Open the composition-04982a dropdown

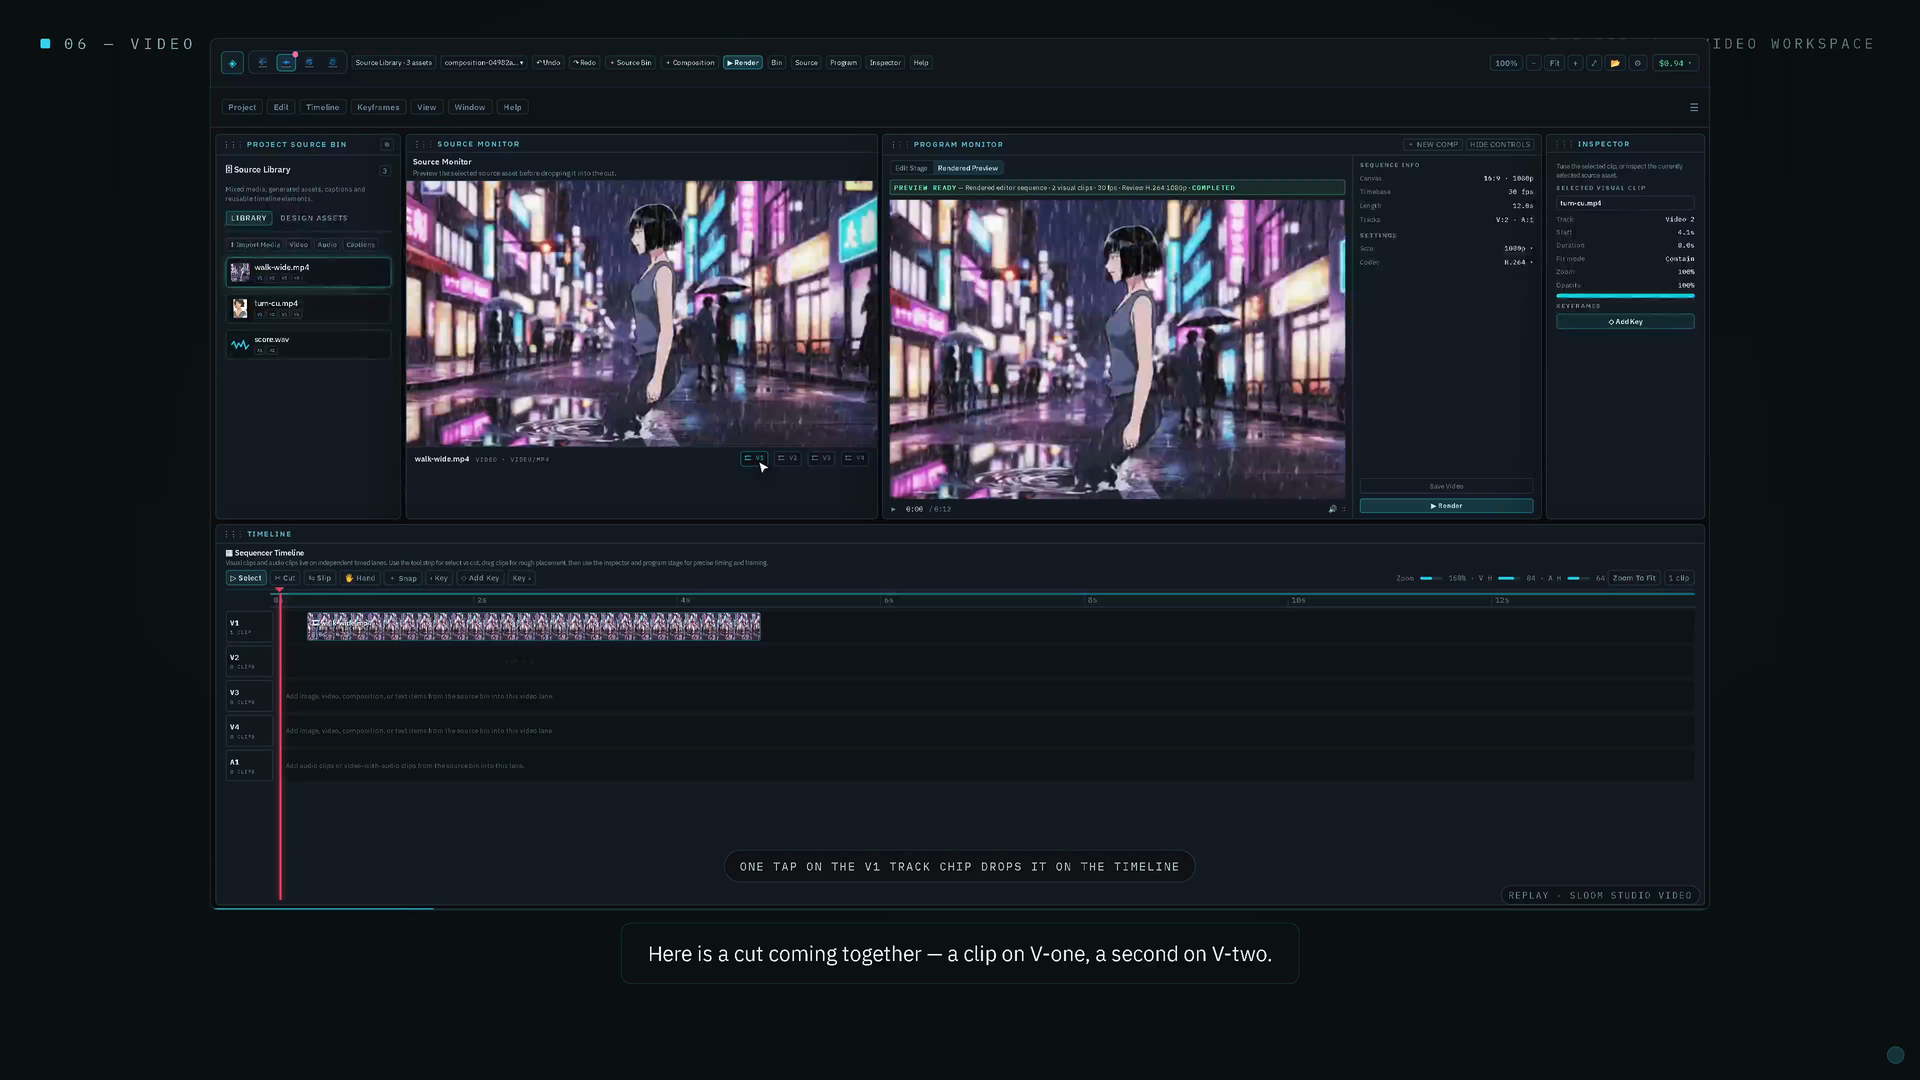(x=484, y=63)
